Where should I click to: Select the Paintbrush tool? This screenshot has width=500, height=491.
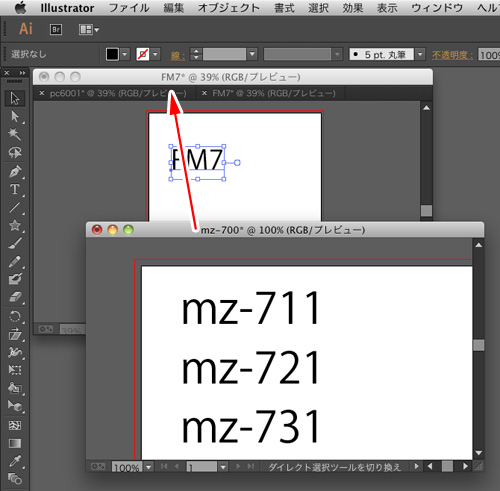15,243
